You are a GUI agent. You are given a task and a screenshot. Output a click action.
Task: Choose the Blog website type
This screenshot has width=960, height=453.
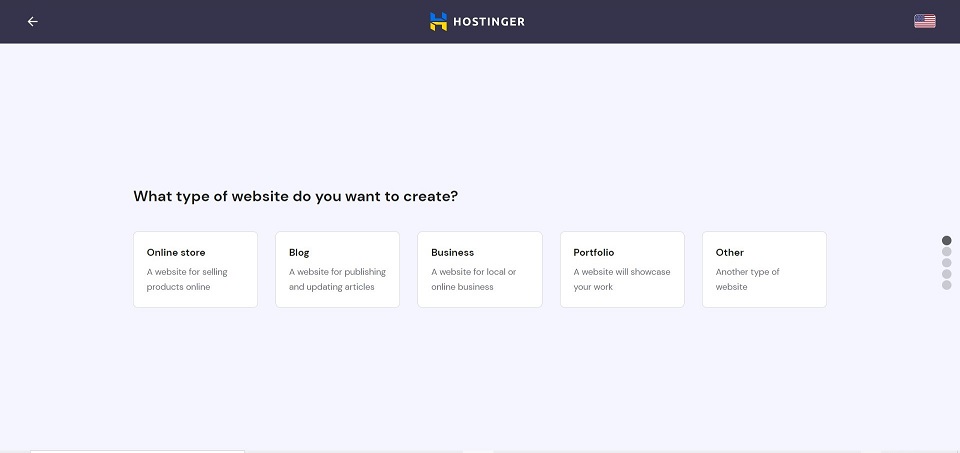pyautogui.click(x=337, y=269)
